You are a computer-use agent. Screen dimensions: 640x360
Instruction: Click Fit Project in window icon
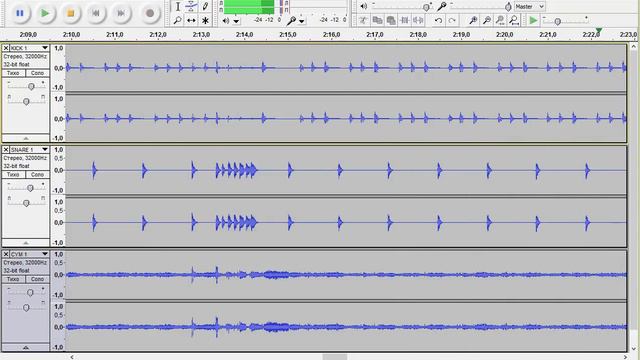[514, 20]
